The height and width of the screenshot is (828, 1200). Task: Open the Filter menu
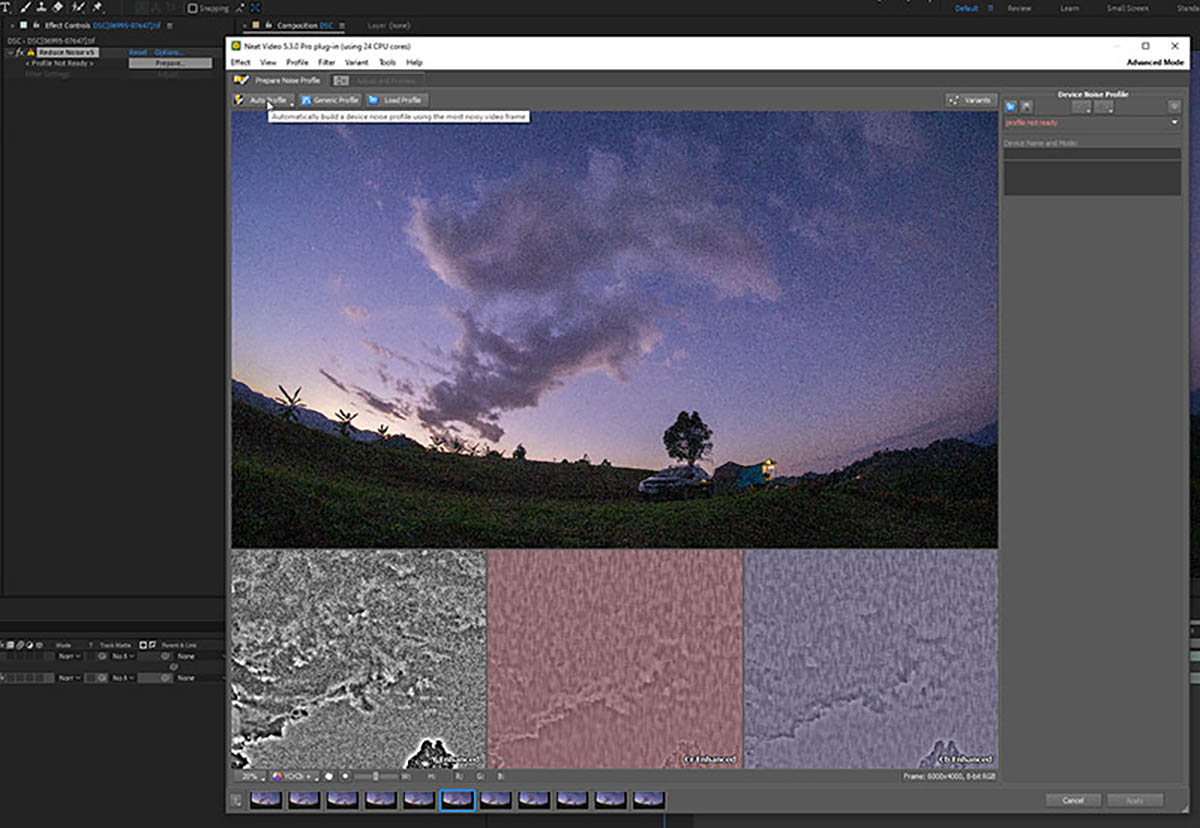point(326,62)
